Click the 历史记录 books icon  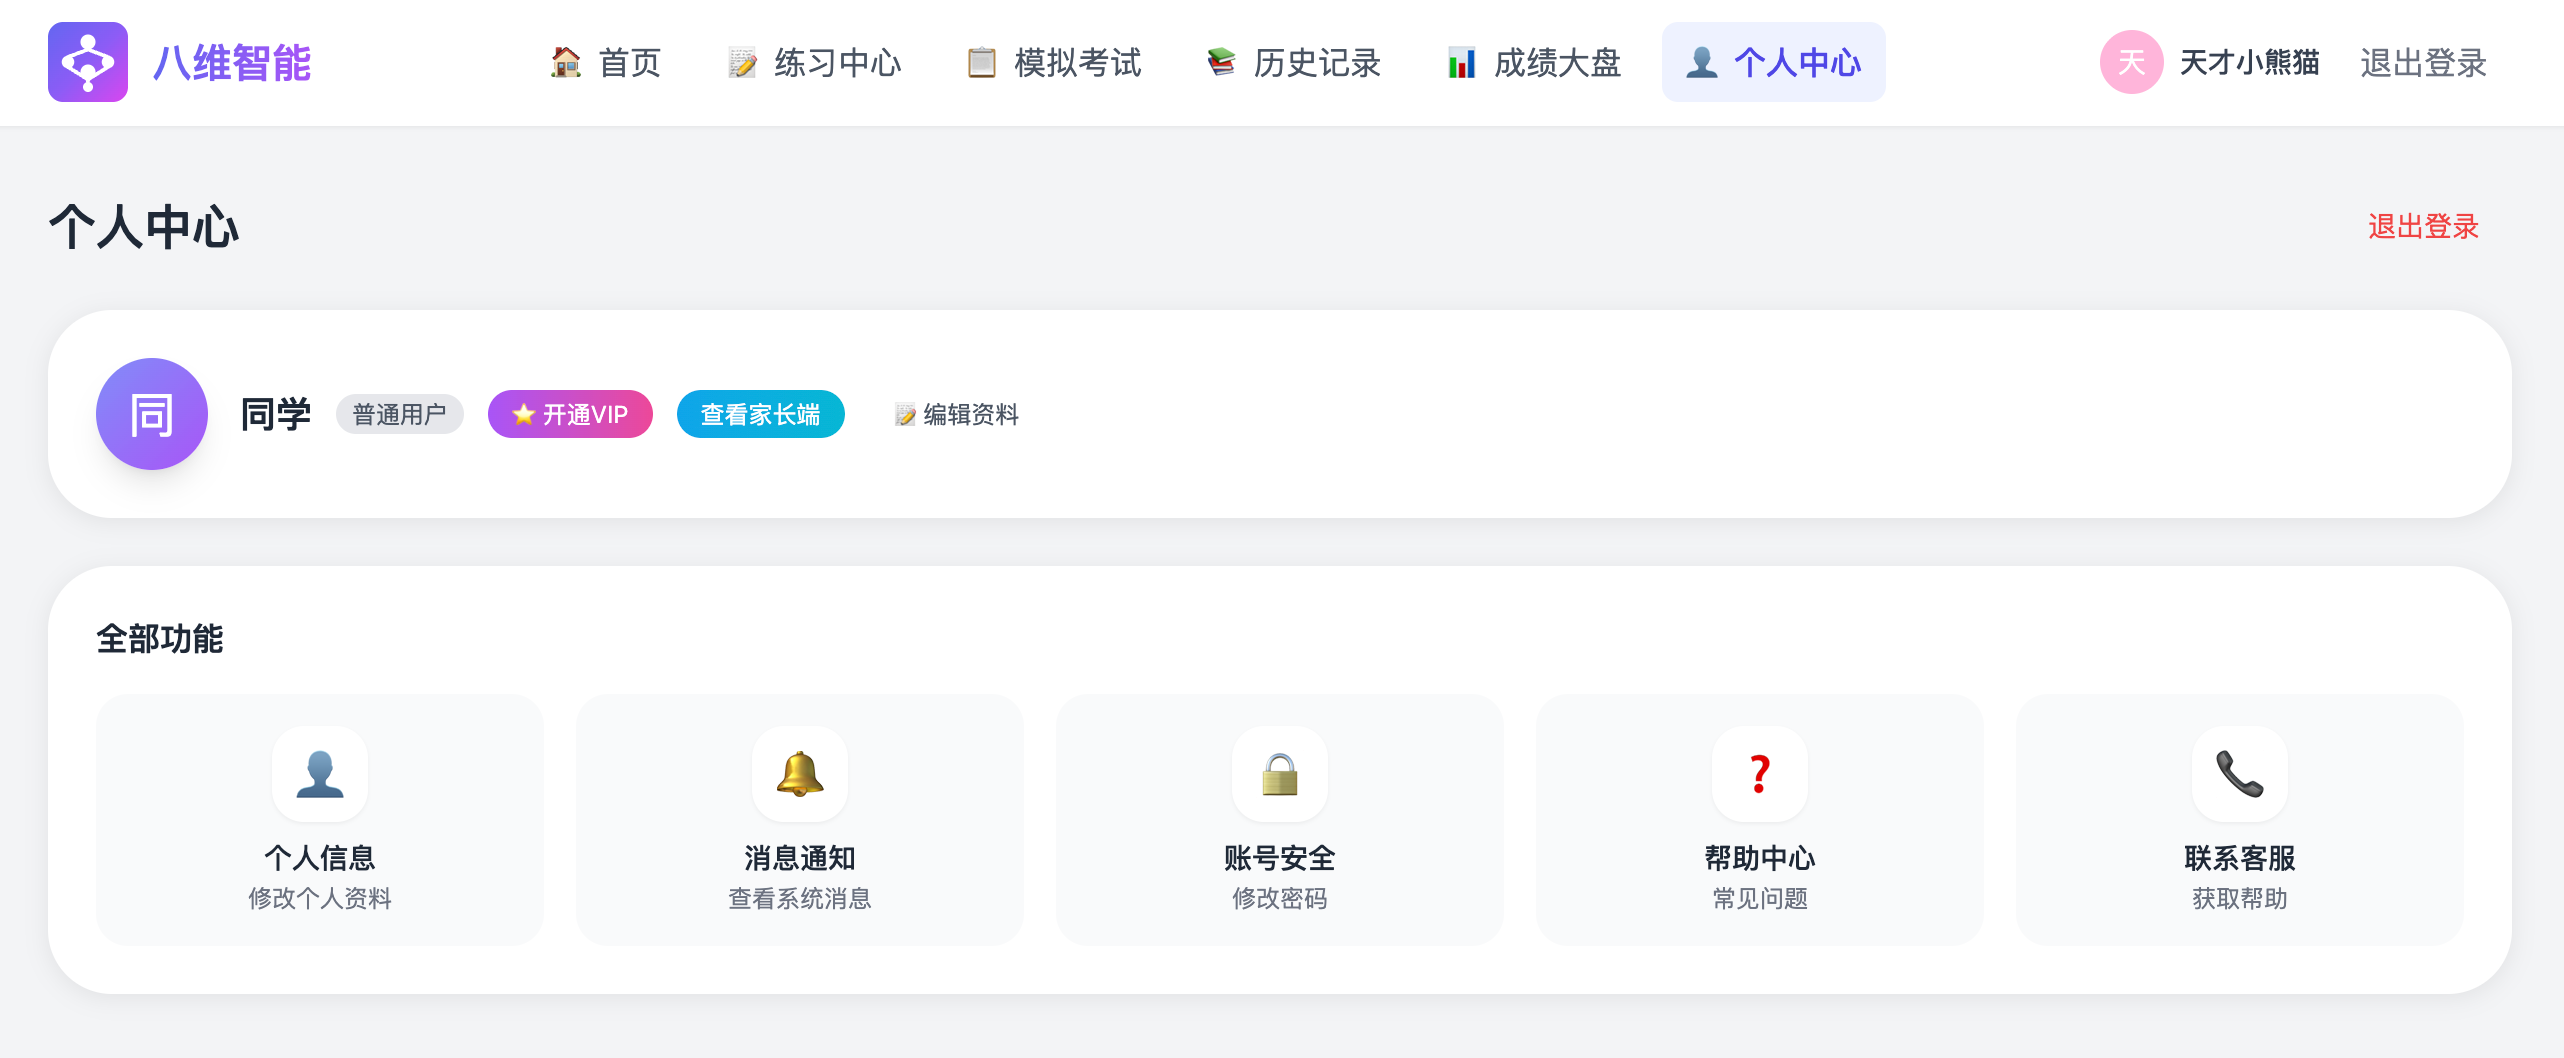pos(1221,62)
